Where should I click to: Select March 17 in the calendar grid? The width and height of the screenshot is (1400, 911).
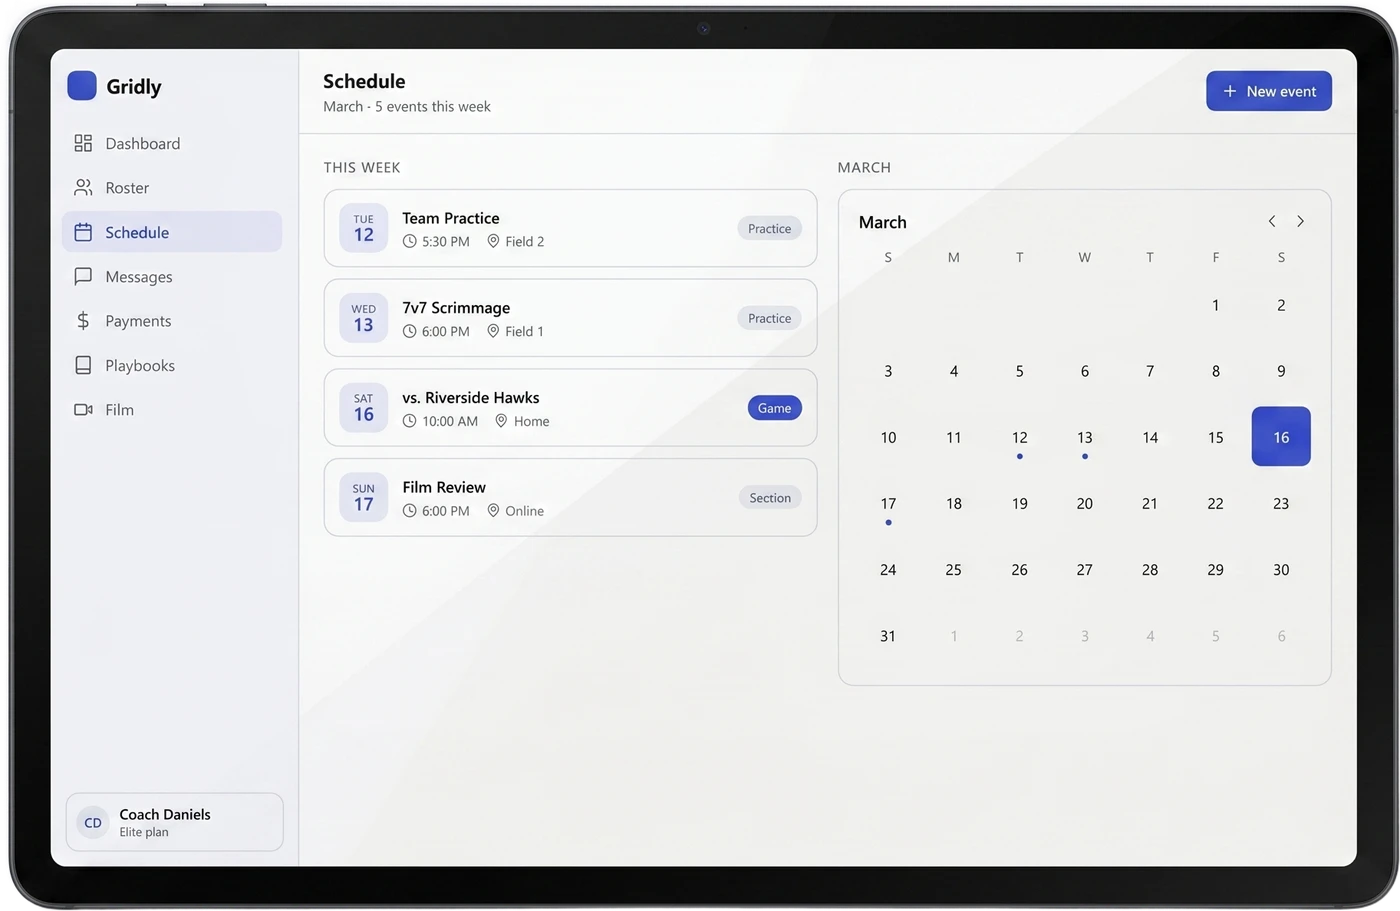pos(888,503)
